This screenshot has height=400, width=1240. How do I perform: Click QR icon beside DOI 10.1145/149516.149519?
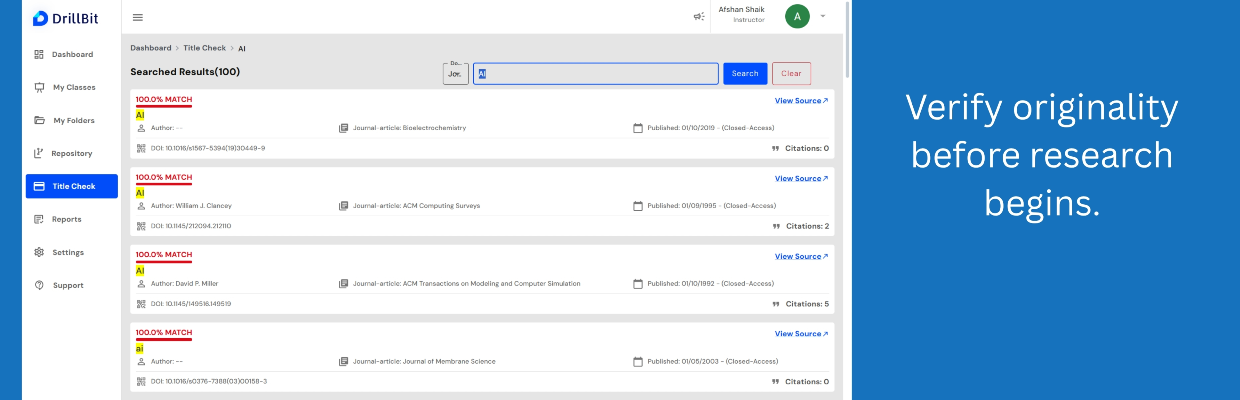click(x=141, y=303)
